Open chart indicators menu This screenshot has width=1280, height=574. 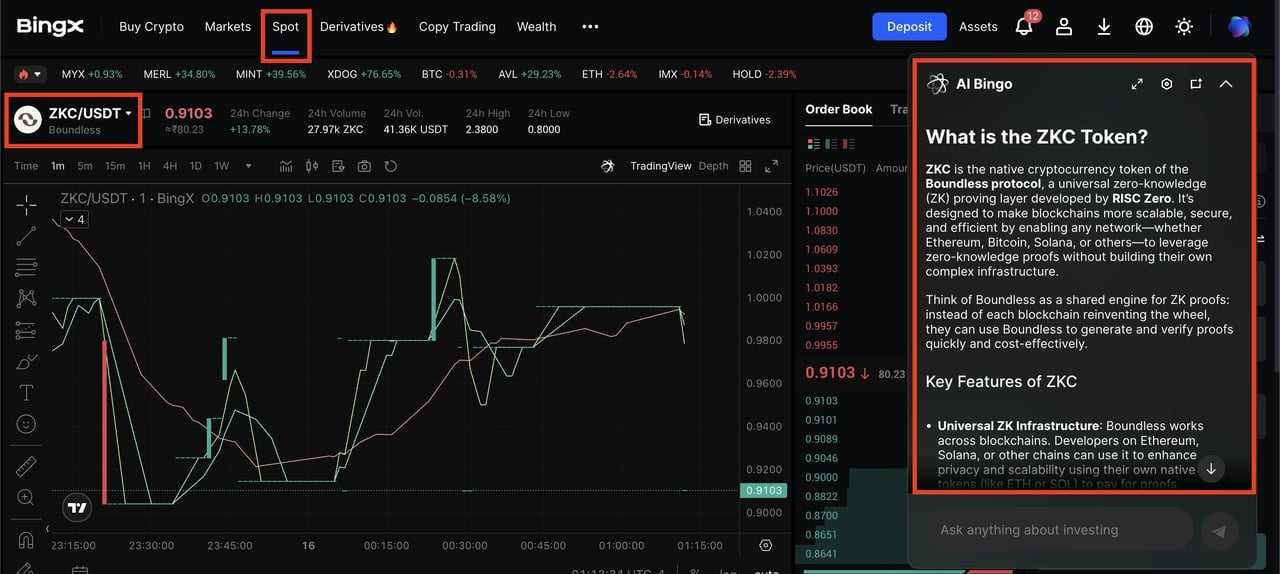coord(286,166)
